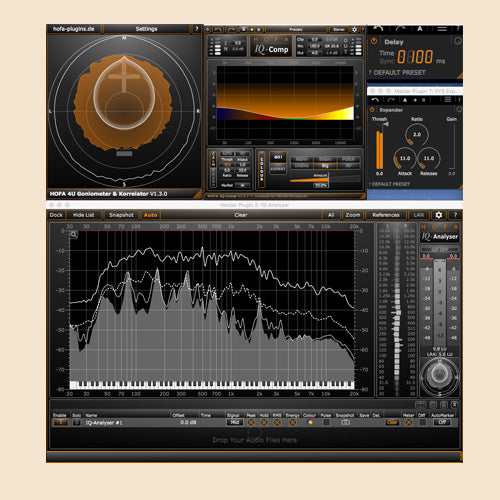Screen dimensions: 500x500
Task: Toggle Hold checkbox for IQ-Analyser #1
Action: 264,422
